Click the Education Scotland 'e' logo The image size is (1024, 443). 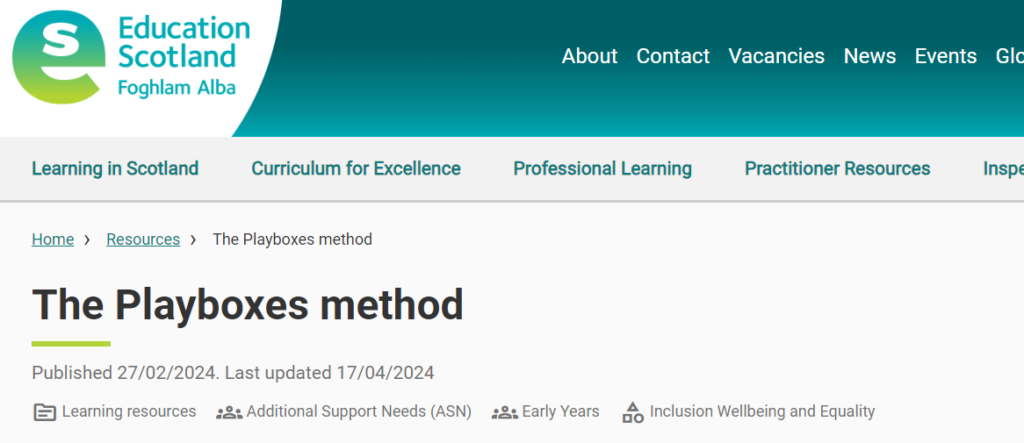pyautogui.click(x=59, y=57)
